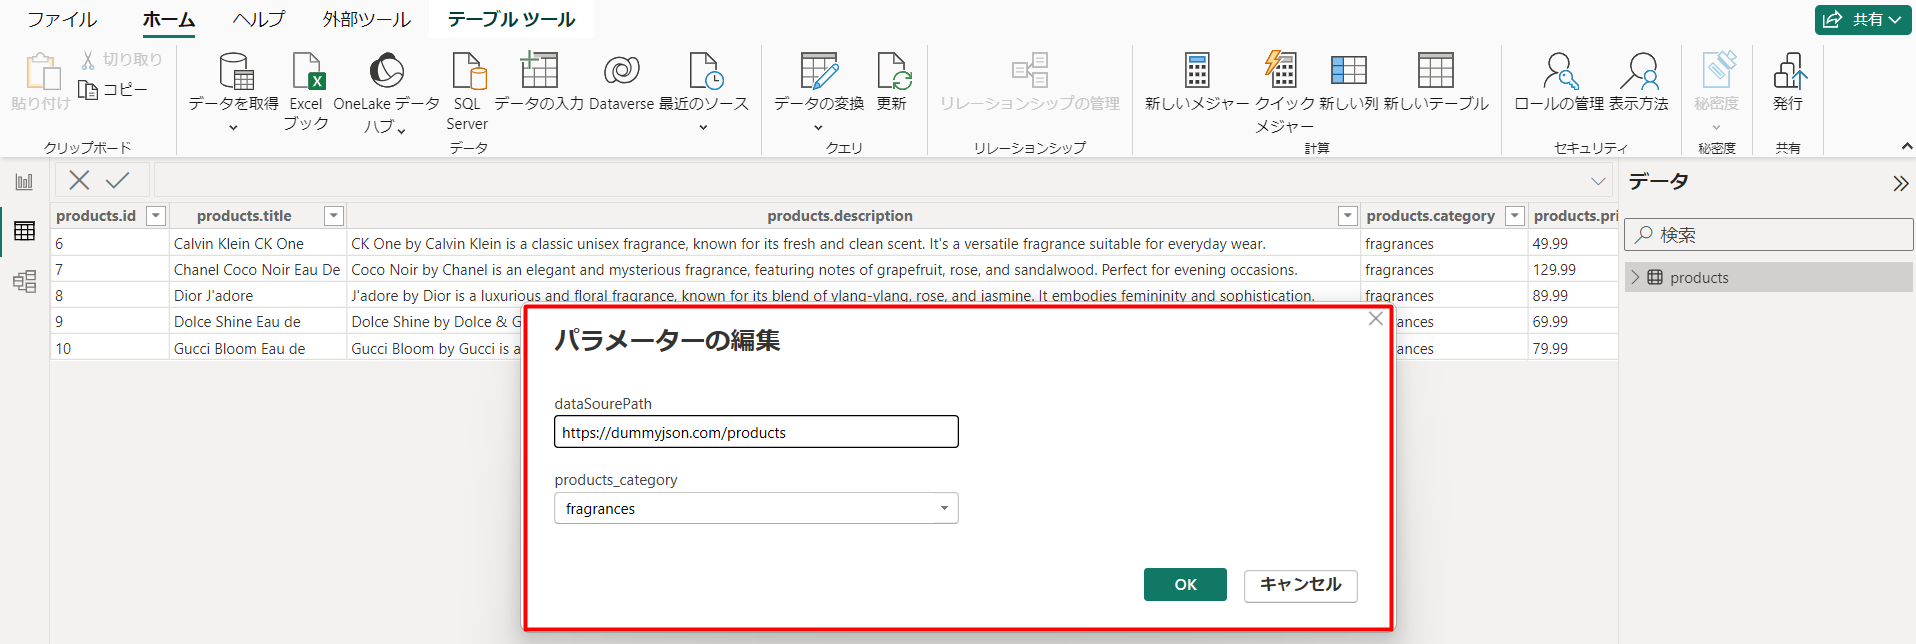Open Excel ブック data source

click(306, 73)
